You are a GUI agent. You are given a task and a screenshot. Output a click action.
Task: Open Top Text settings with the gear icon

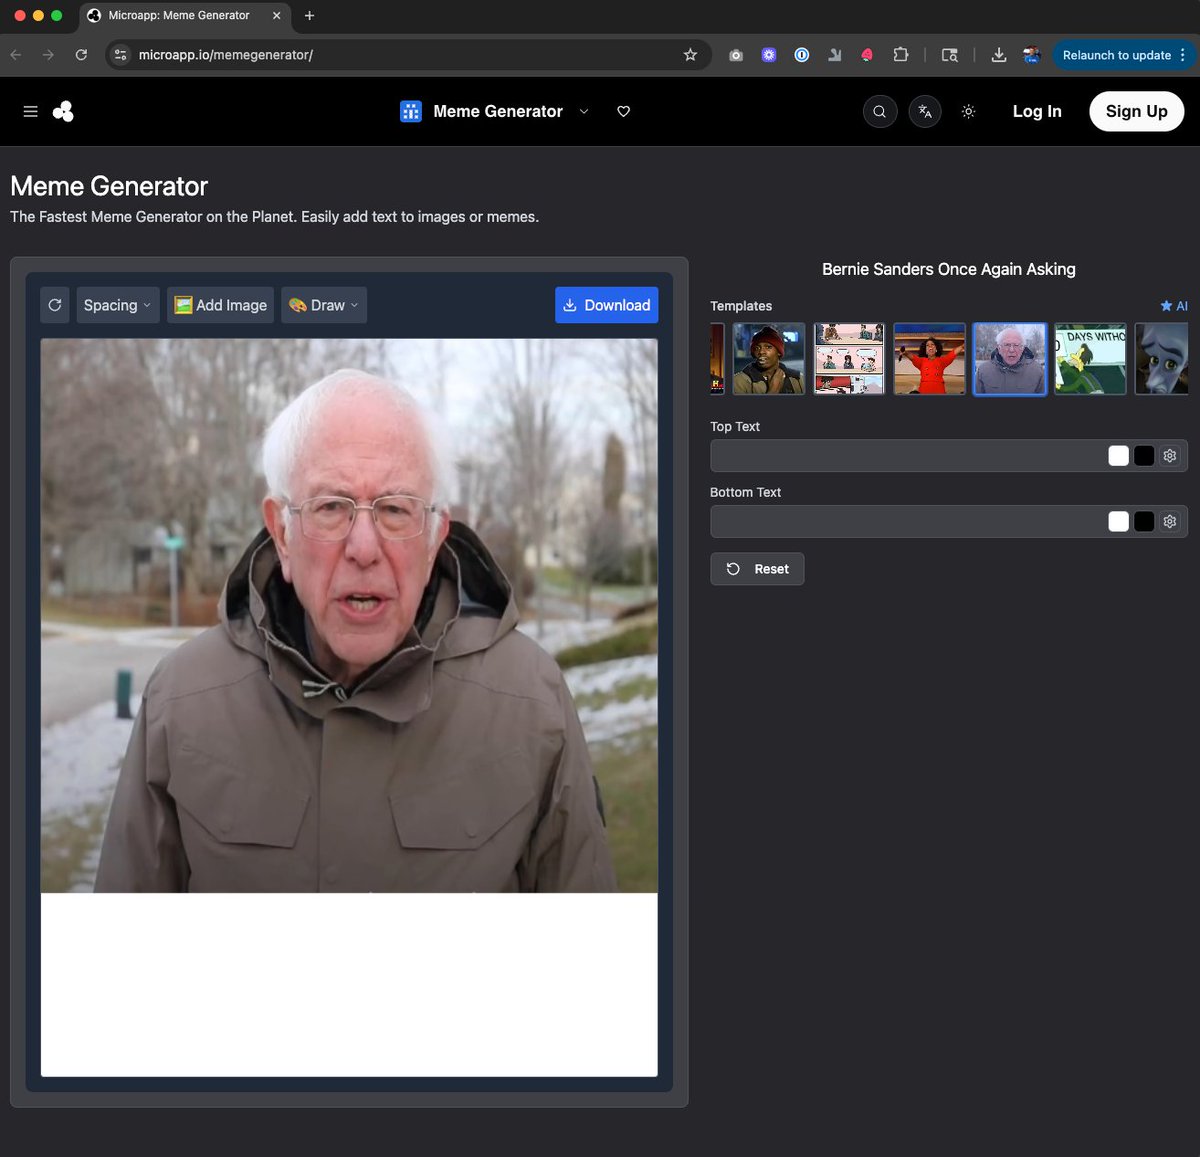pos(1169,455)
